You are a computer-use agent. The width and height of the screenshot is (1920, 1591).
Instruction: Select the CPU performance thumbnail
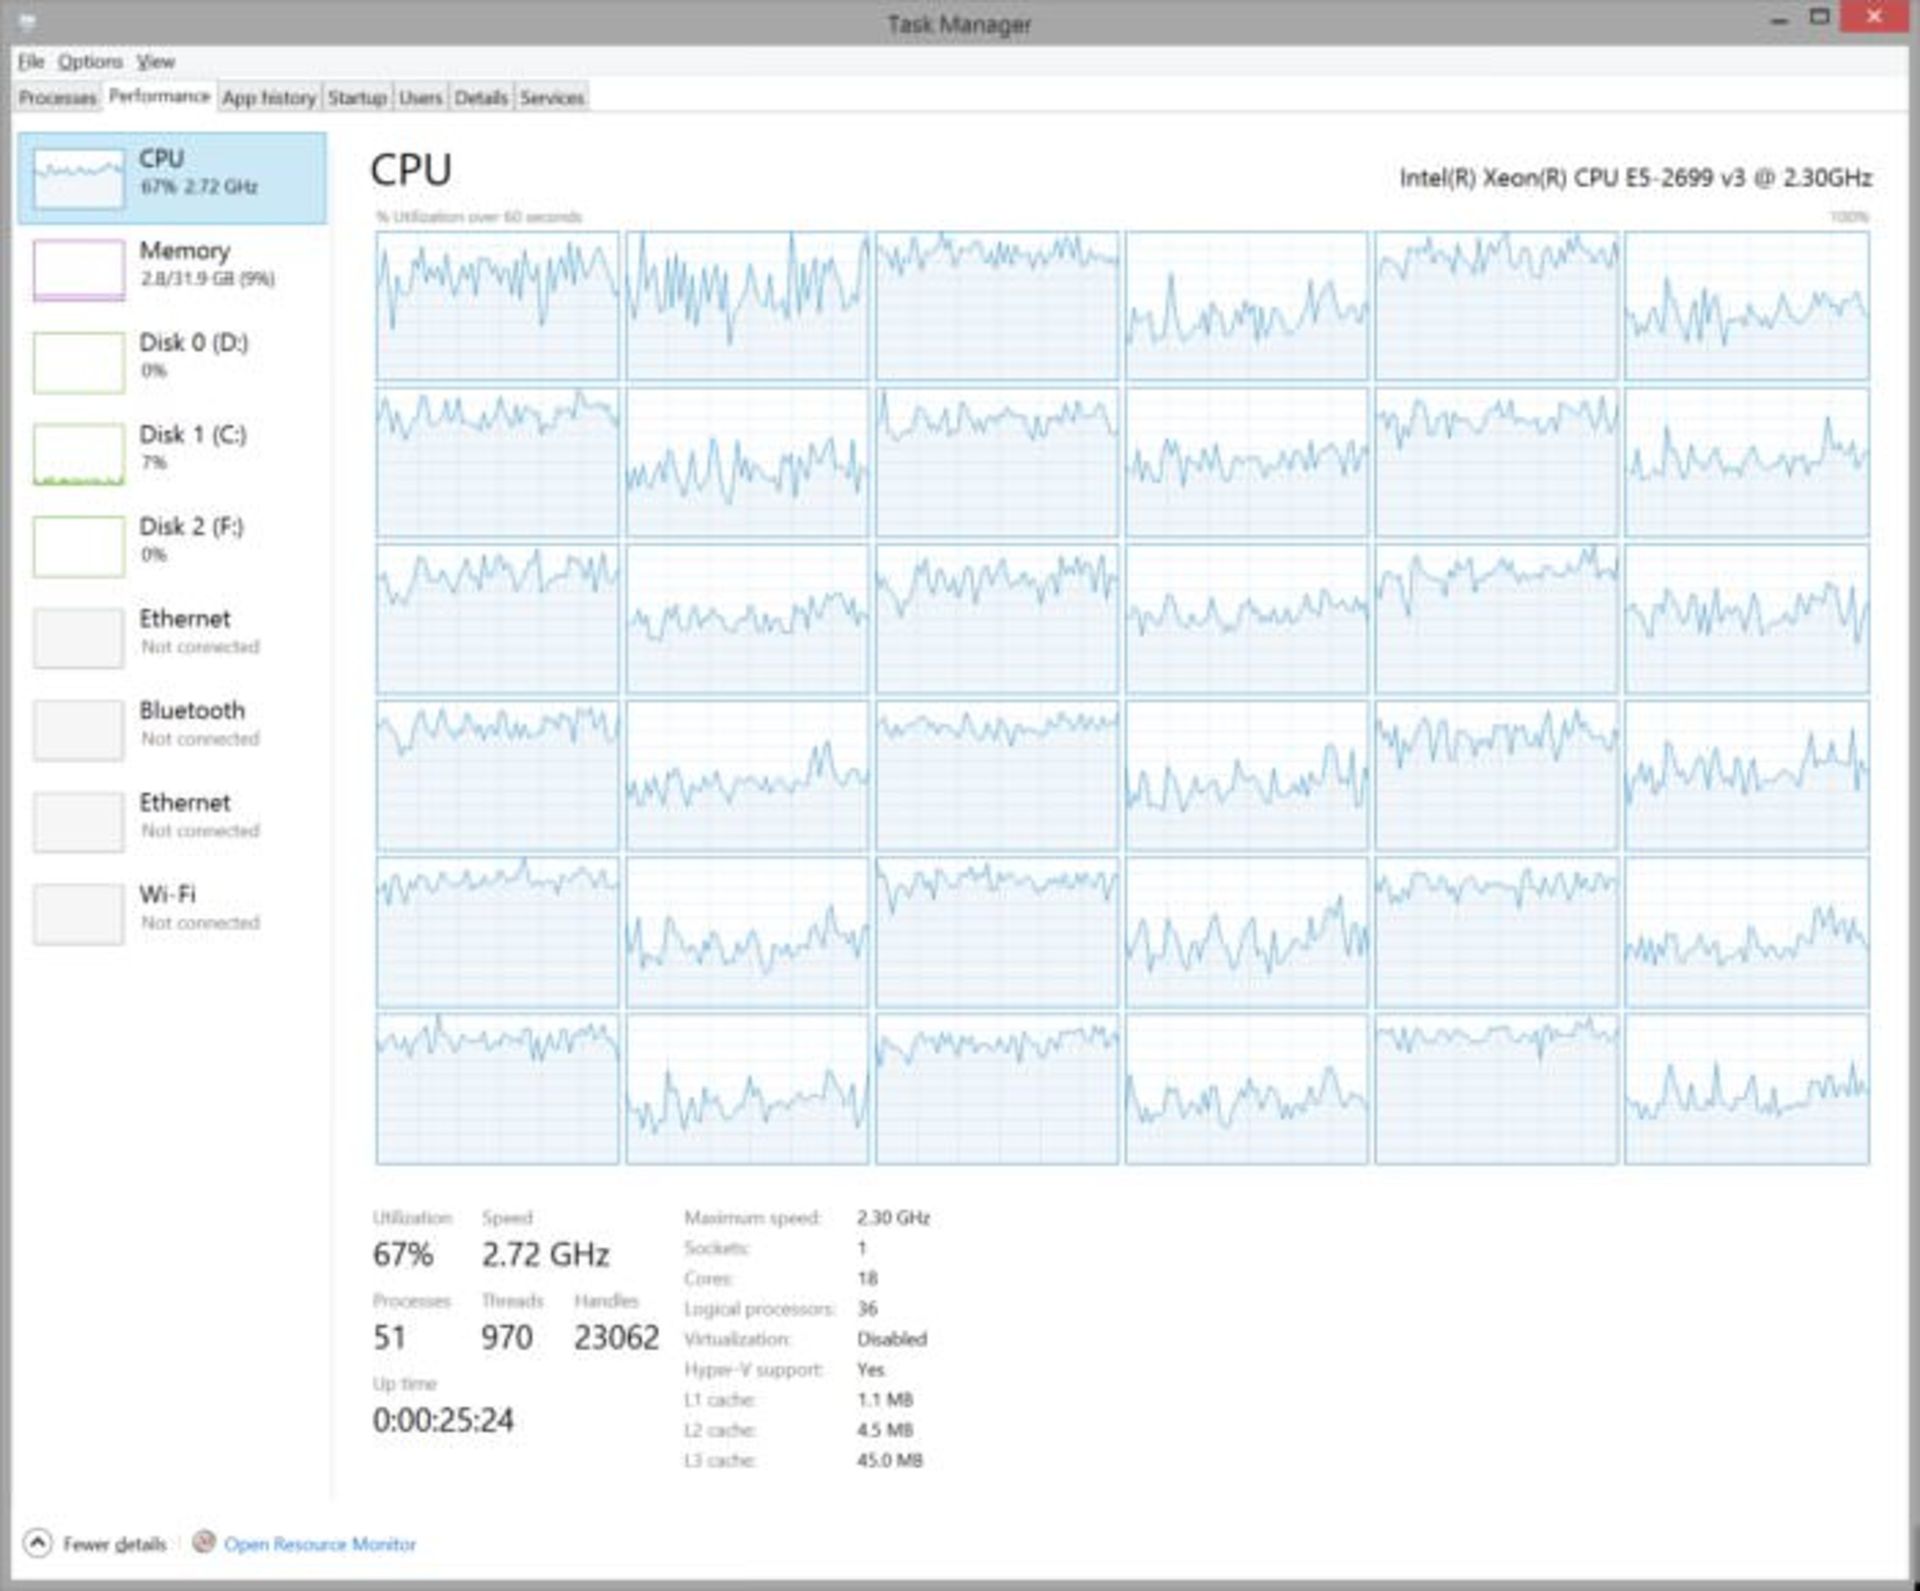point(78,178)
